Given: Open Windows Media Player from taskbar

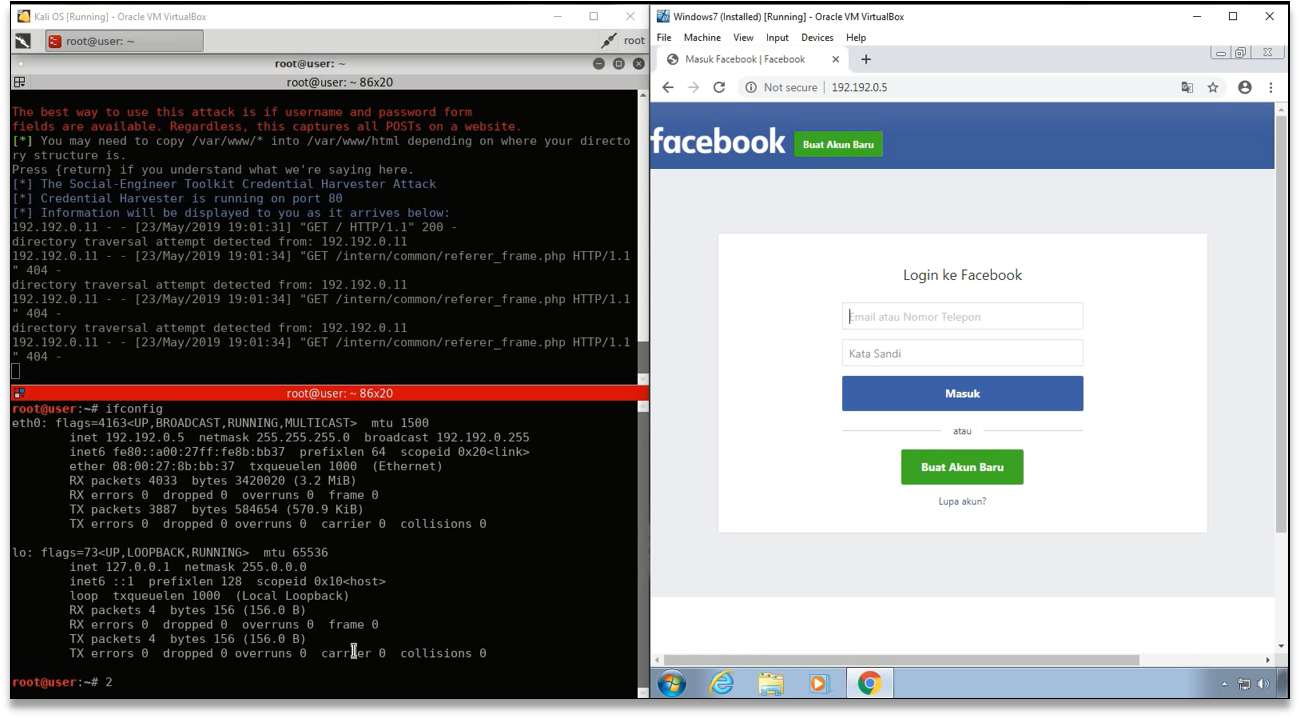Looking at the screenshot, I should 819,684.
